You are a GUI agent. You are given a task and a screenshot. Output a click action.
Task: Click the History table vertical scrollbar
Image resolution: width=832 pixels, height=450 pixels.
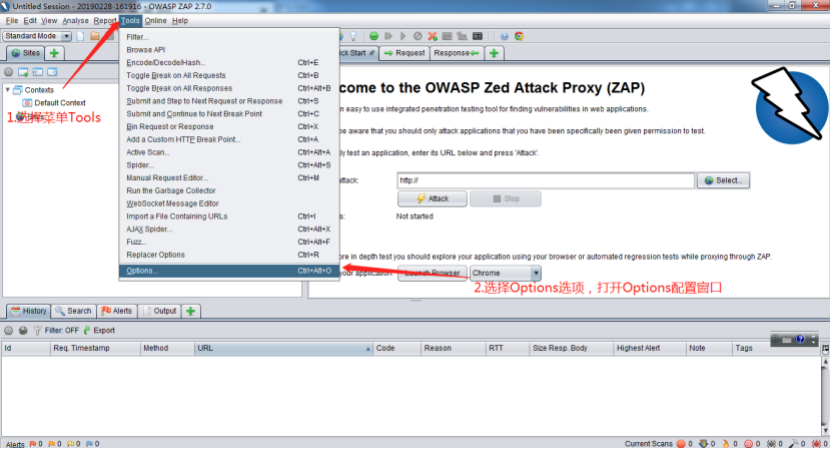point(826,396)
